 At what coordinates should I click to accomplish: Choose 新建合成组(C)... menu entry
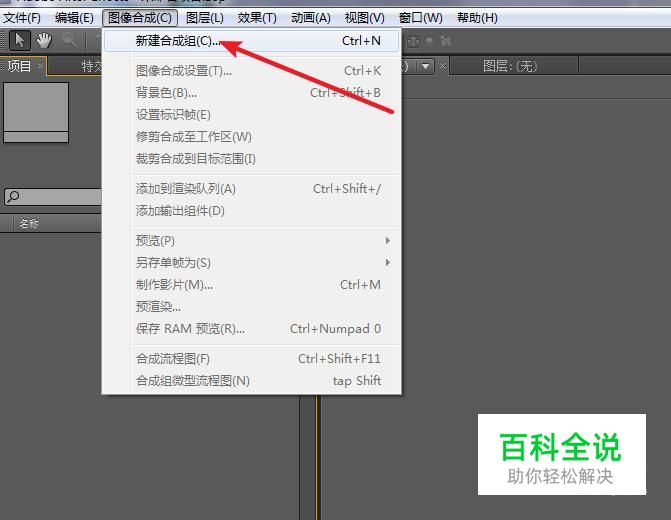[252, 41]
